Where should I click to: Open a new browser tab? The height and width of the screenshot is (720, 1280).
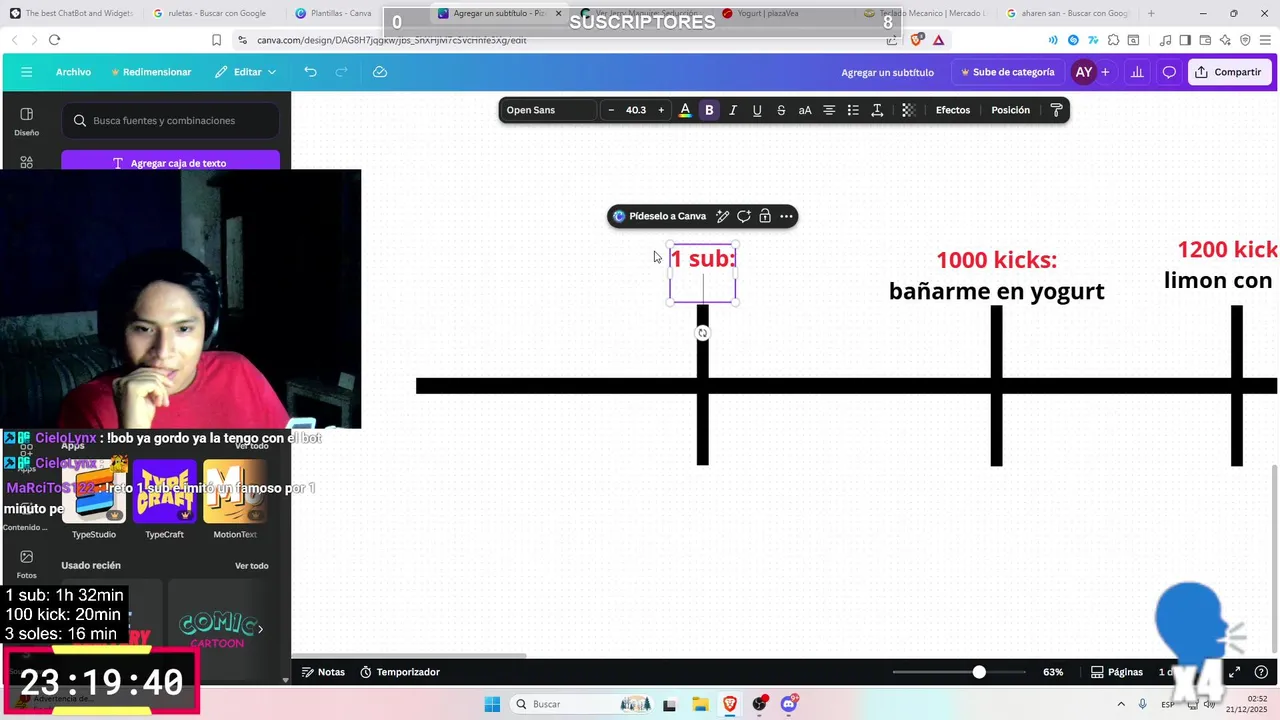(x=1151, y=14)
